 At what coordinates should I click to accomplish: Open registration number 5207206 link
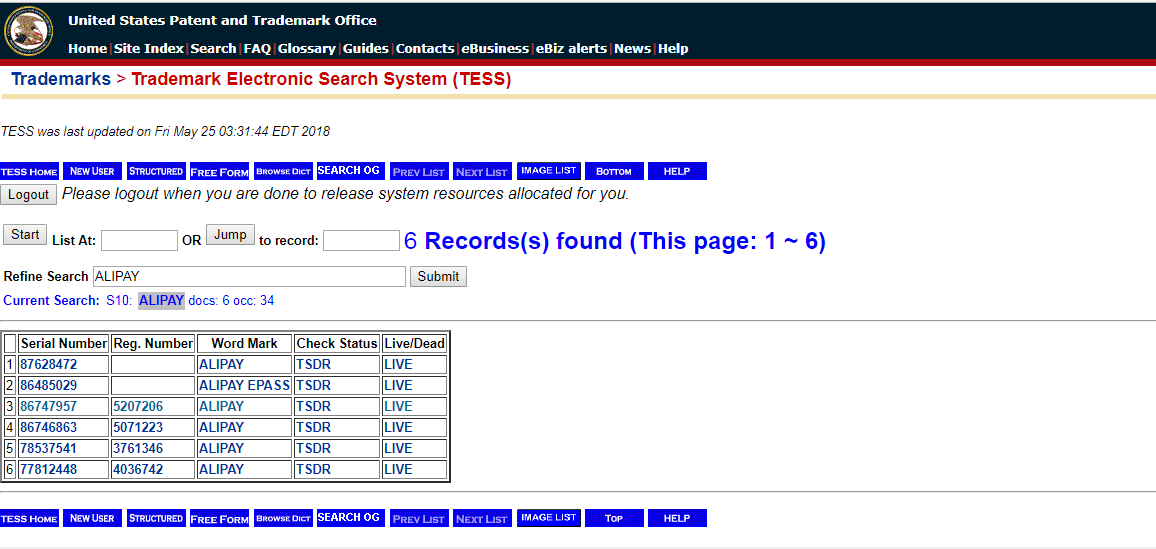tap(138, 406)
